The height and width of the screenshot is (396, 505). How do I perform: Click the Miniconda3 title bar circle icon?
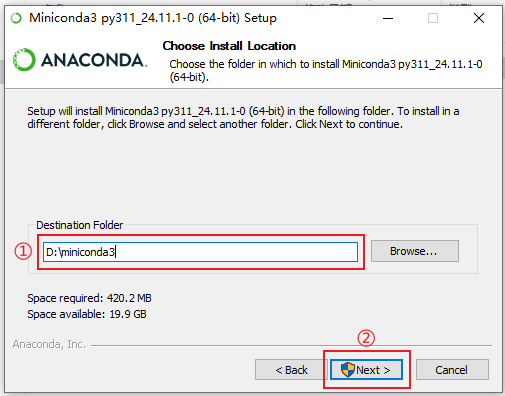[x=16, y=18]
